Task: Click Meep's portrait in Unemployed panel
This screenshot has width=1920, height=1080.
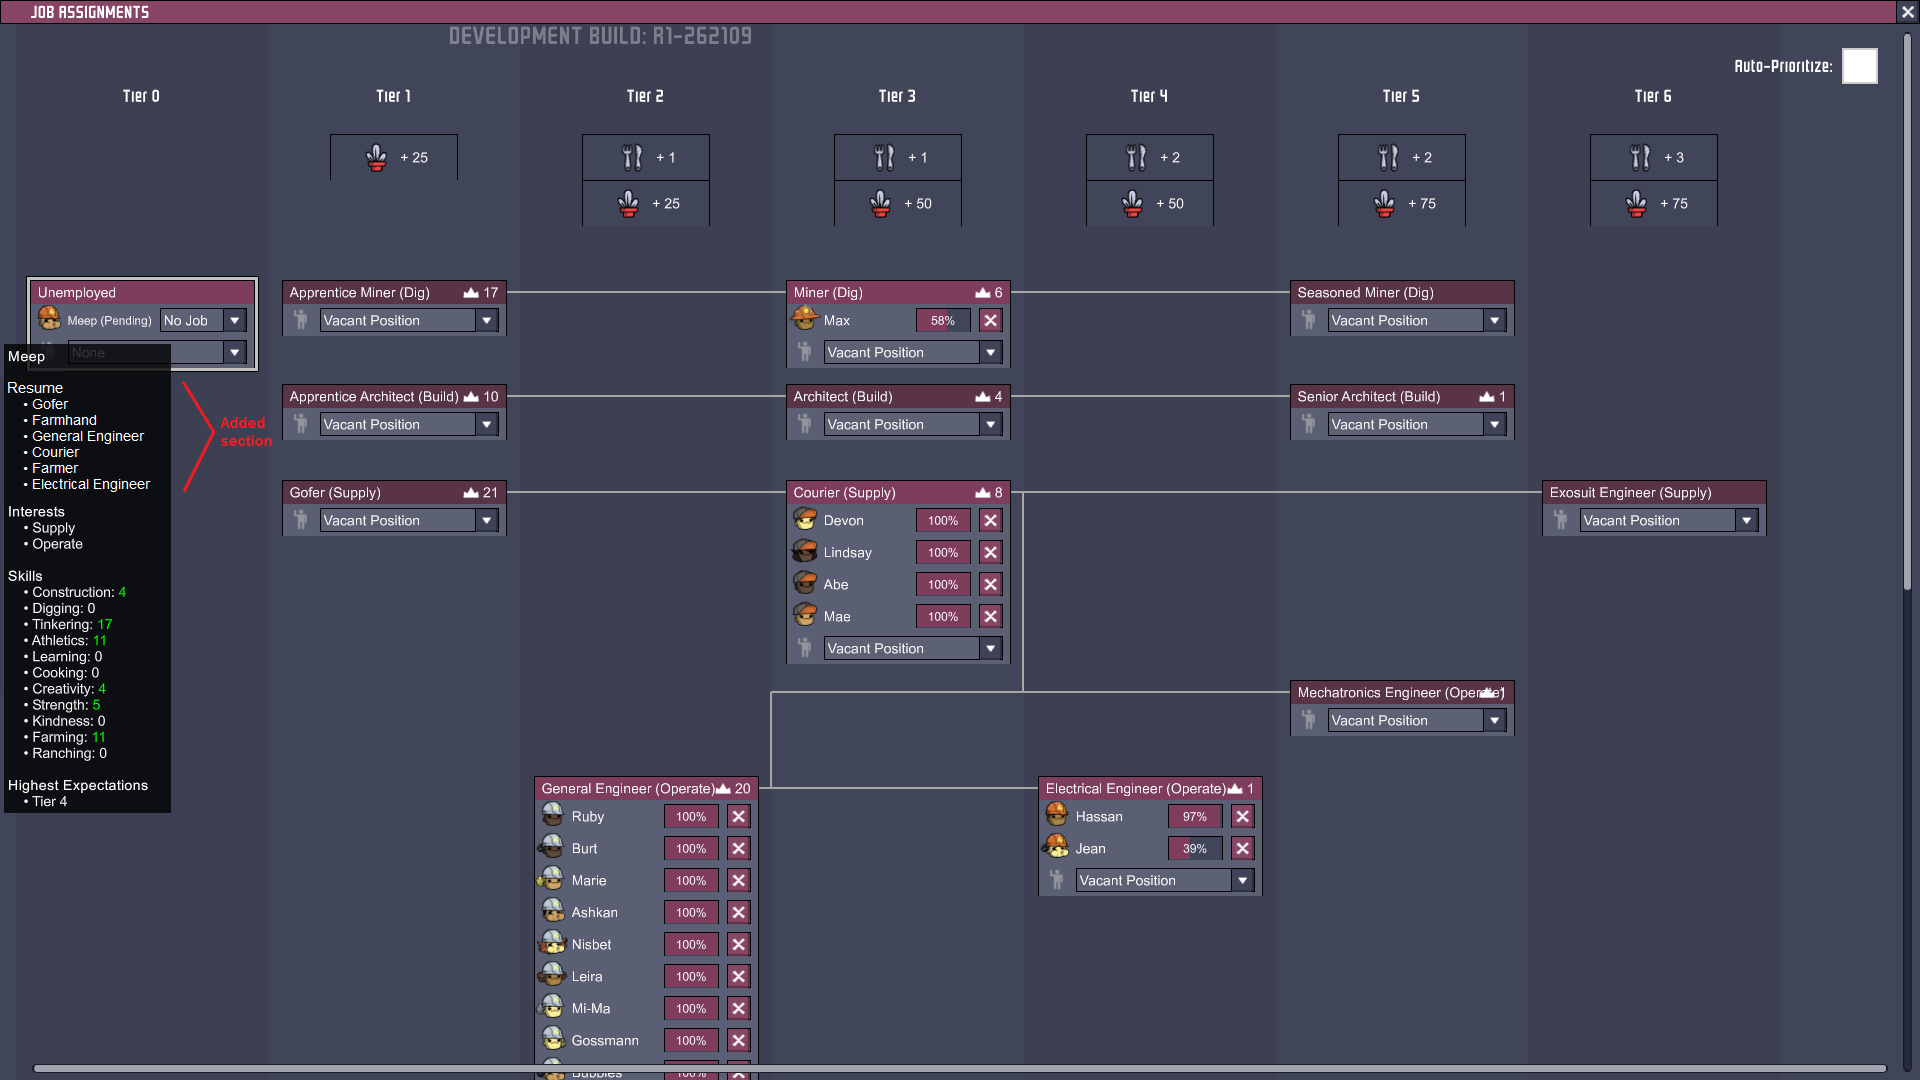Action: coord(49,320)
